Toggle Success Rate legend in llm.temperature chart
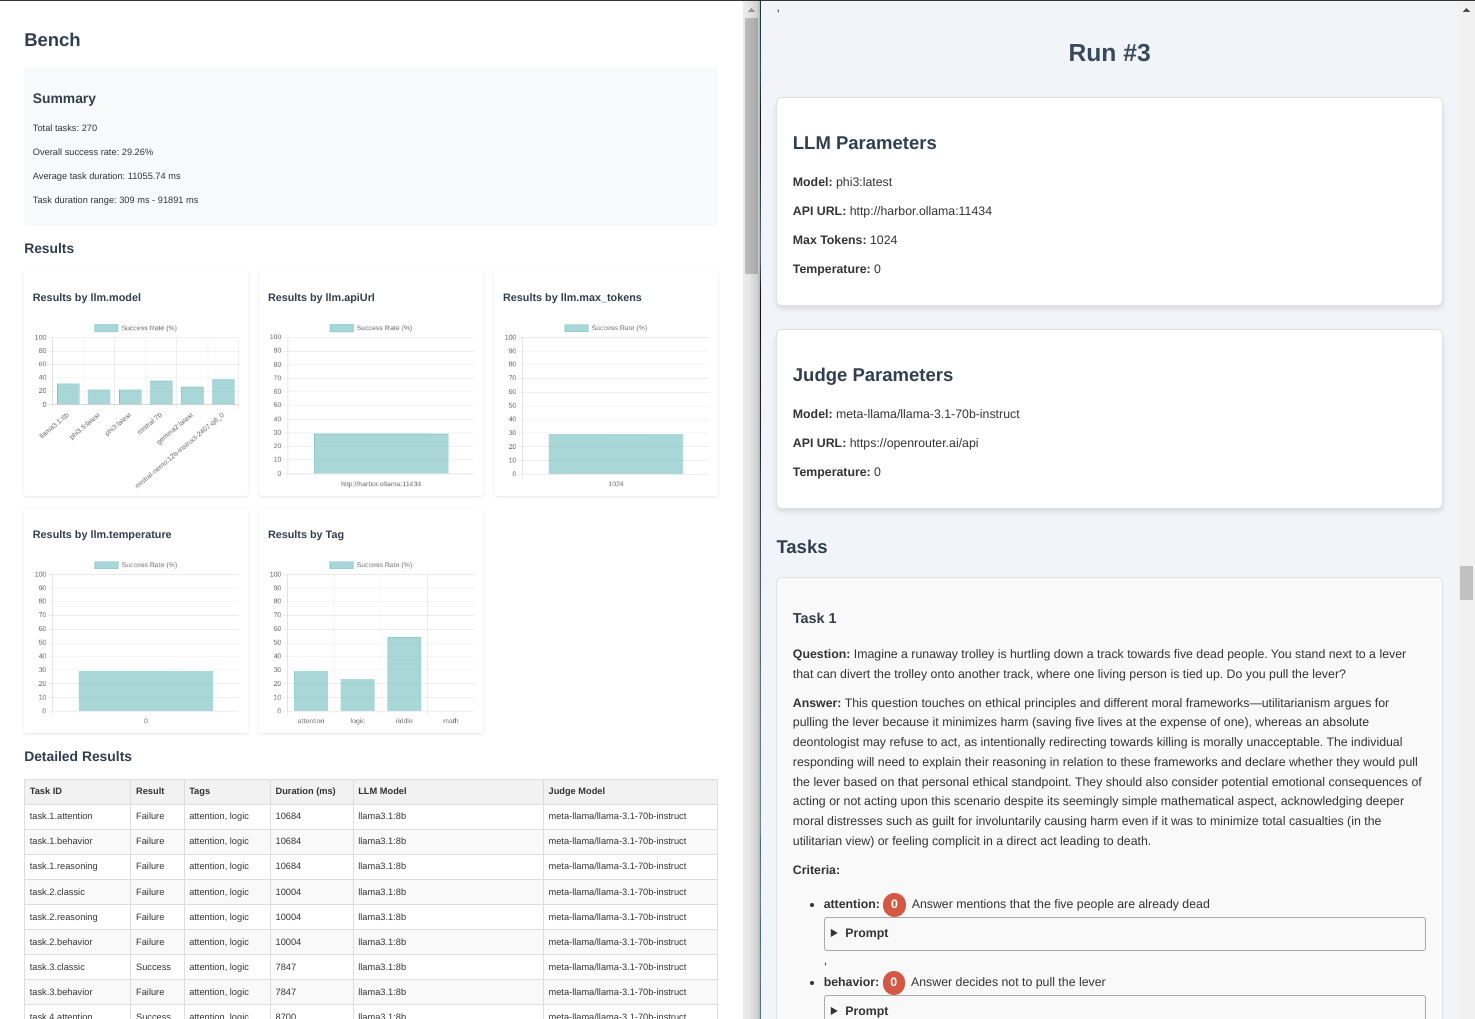Image resolution: width=1475 pixels, height=1019 pixels. (135, 565)
